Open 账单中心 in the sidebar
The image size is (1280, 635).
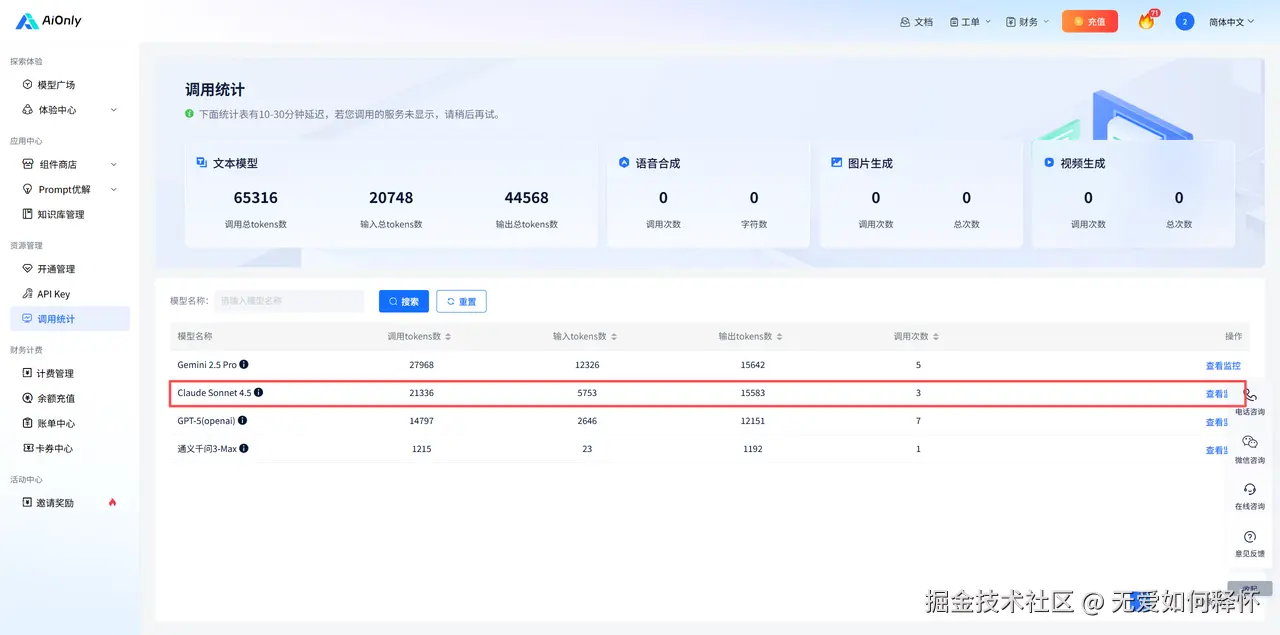49,423
